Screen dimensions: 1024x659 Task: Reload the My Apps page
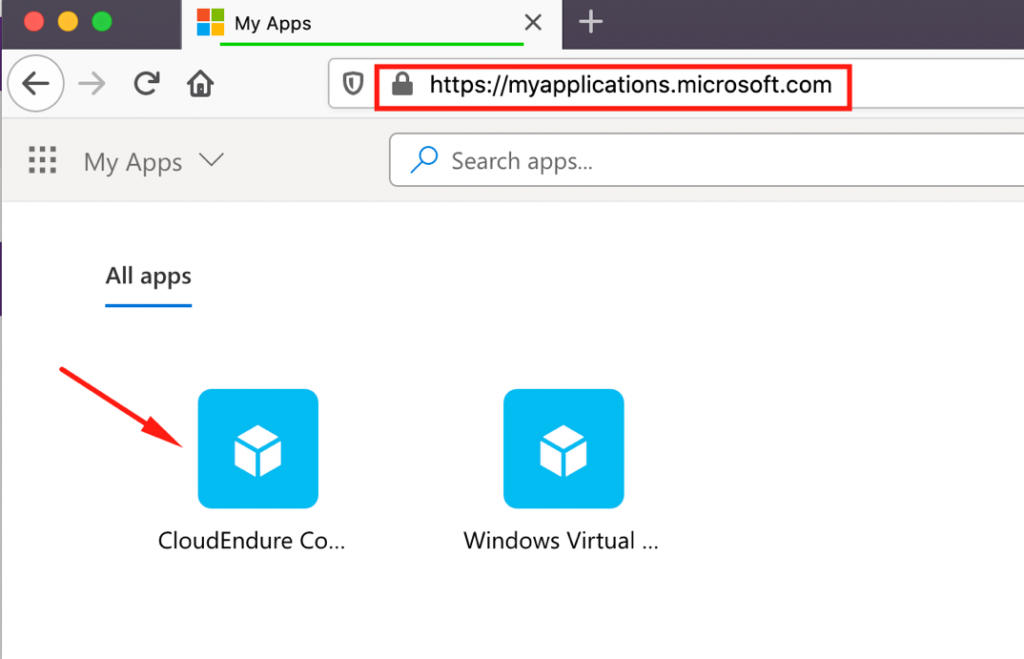tap(146, 84)
